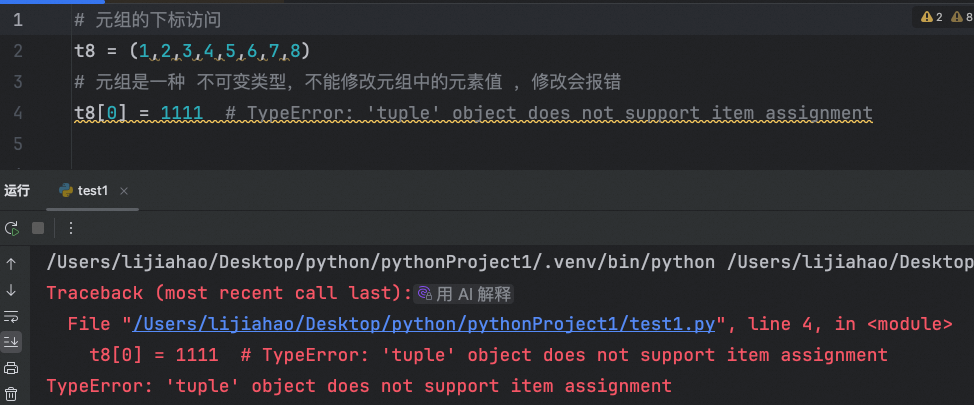Toggle soft-wrap in the run console
Image resolution: width=974 pixels, height=405 pixels.
(11, 316)
